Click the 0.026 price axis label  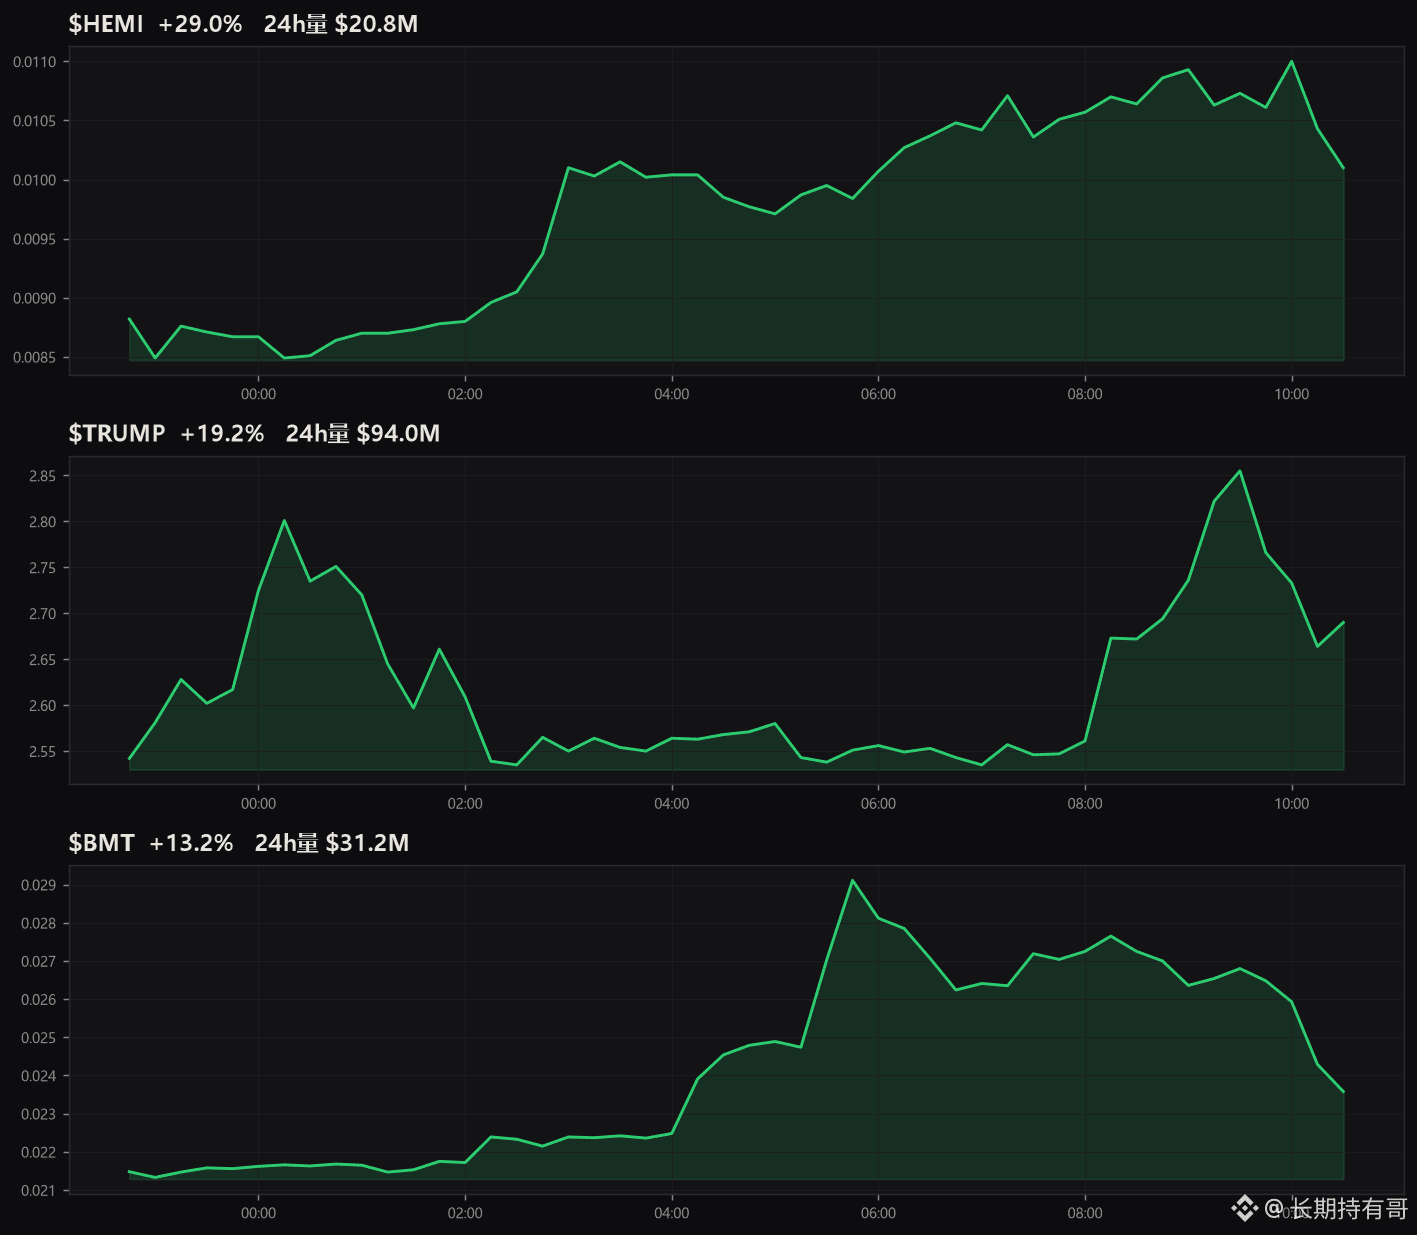(x=38, y=999)
